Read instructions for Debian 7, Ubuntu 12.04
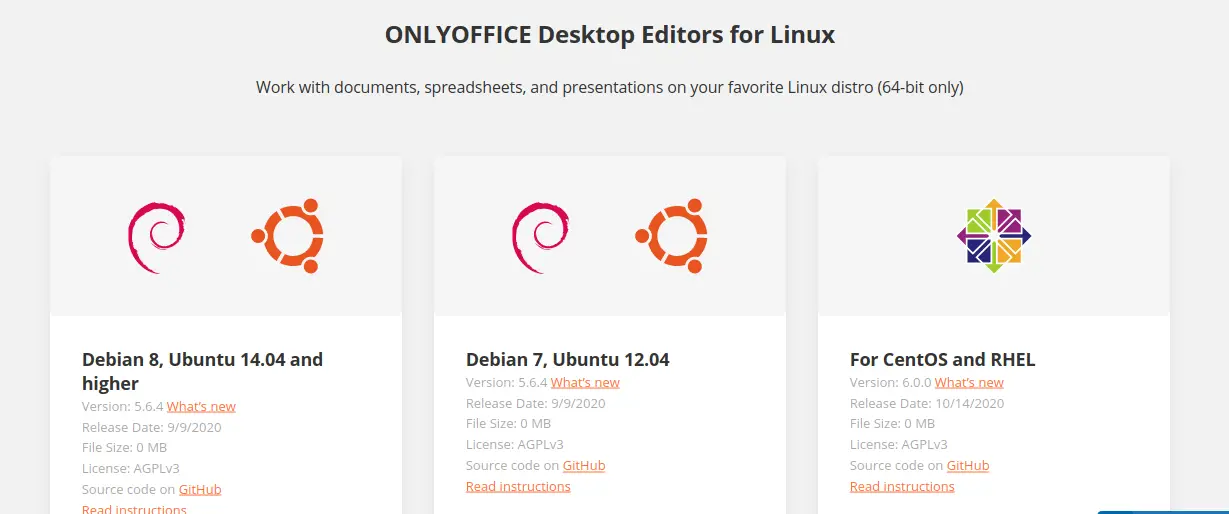The width and height of the screenshot is (1229, 514). tap(518, 487)
